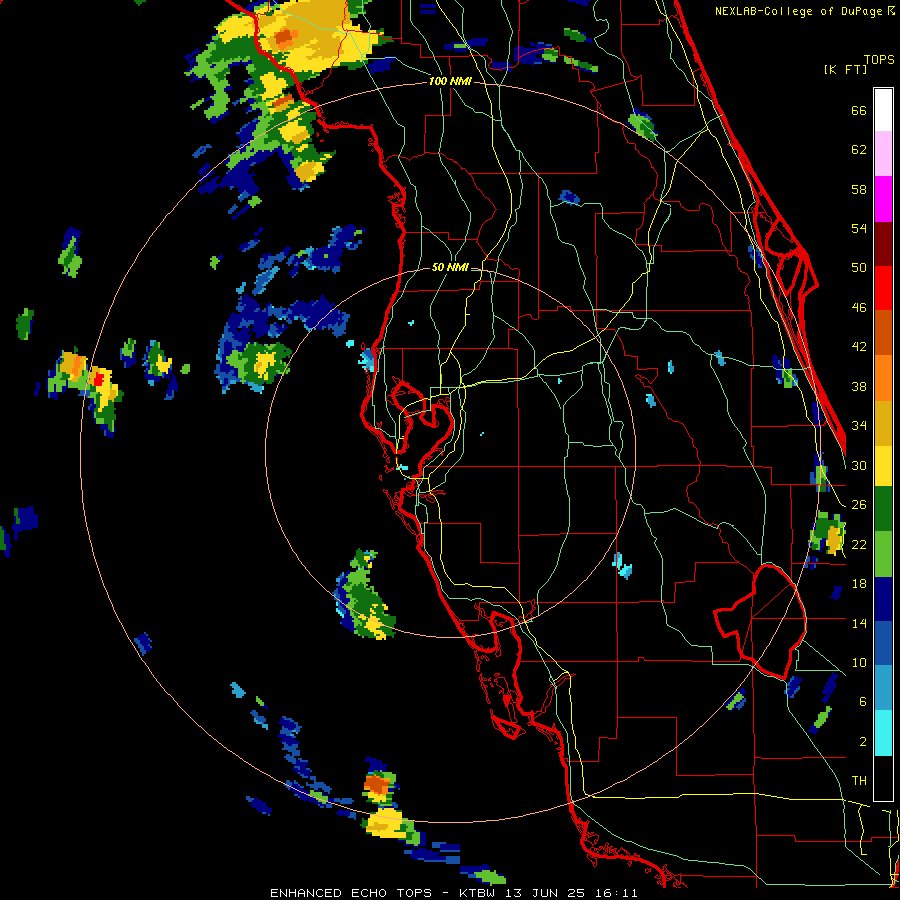The width and height of the screenshot is (900, 900).
Task: Select the cyan legend swatch
Action: coord(883,733)
